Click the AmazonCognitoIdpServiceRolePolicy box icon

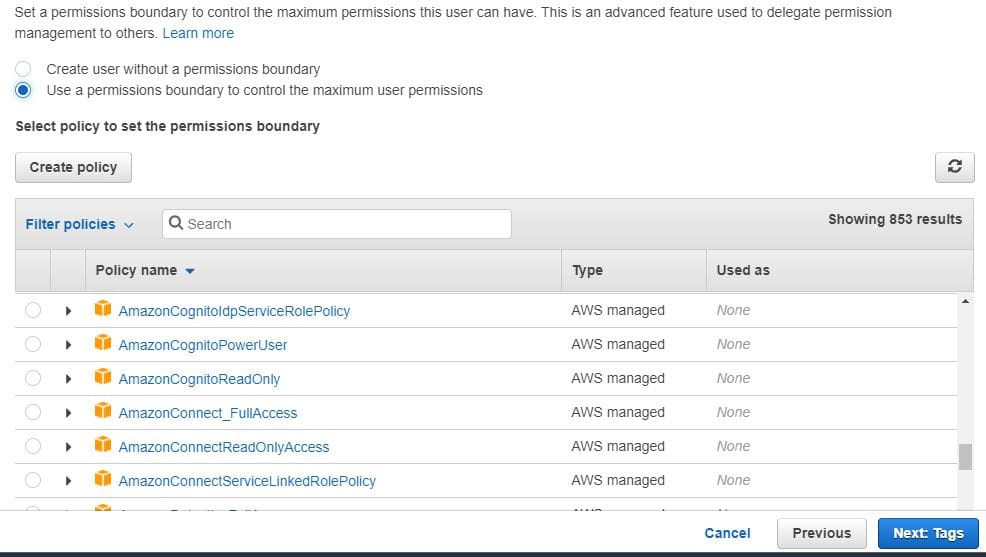click(102, 310)
